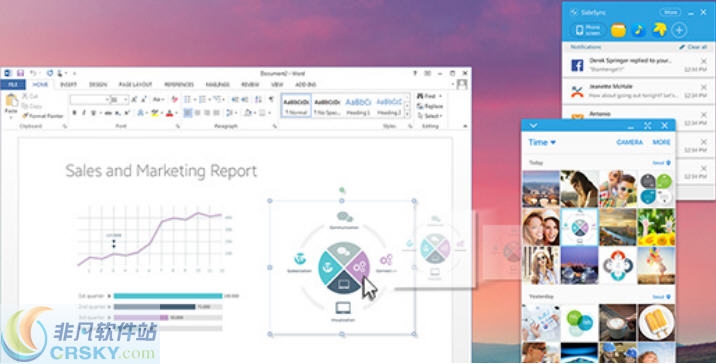Open the Change Case Aa dropdown
This screenshot has width=716, height=364.
(x=158, y=100)
